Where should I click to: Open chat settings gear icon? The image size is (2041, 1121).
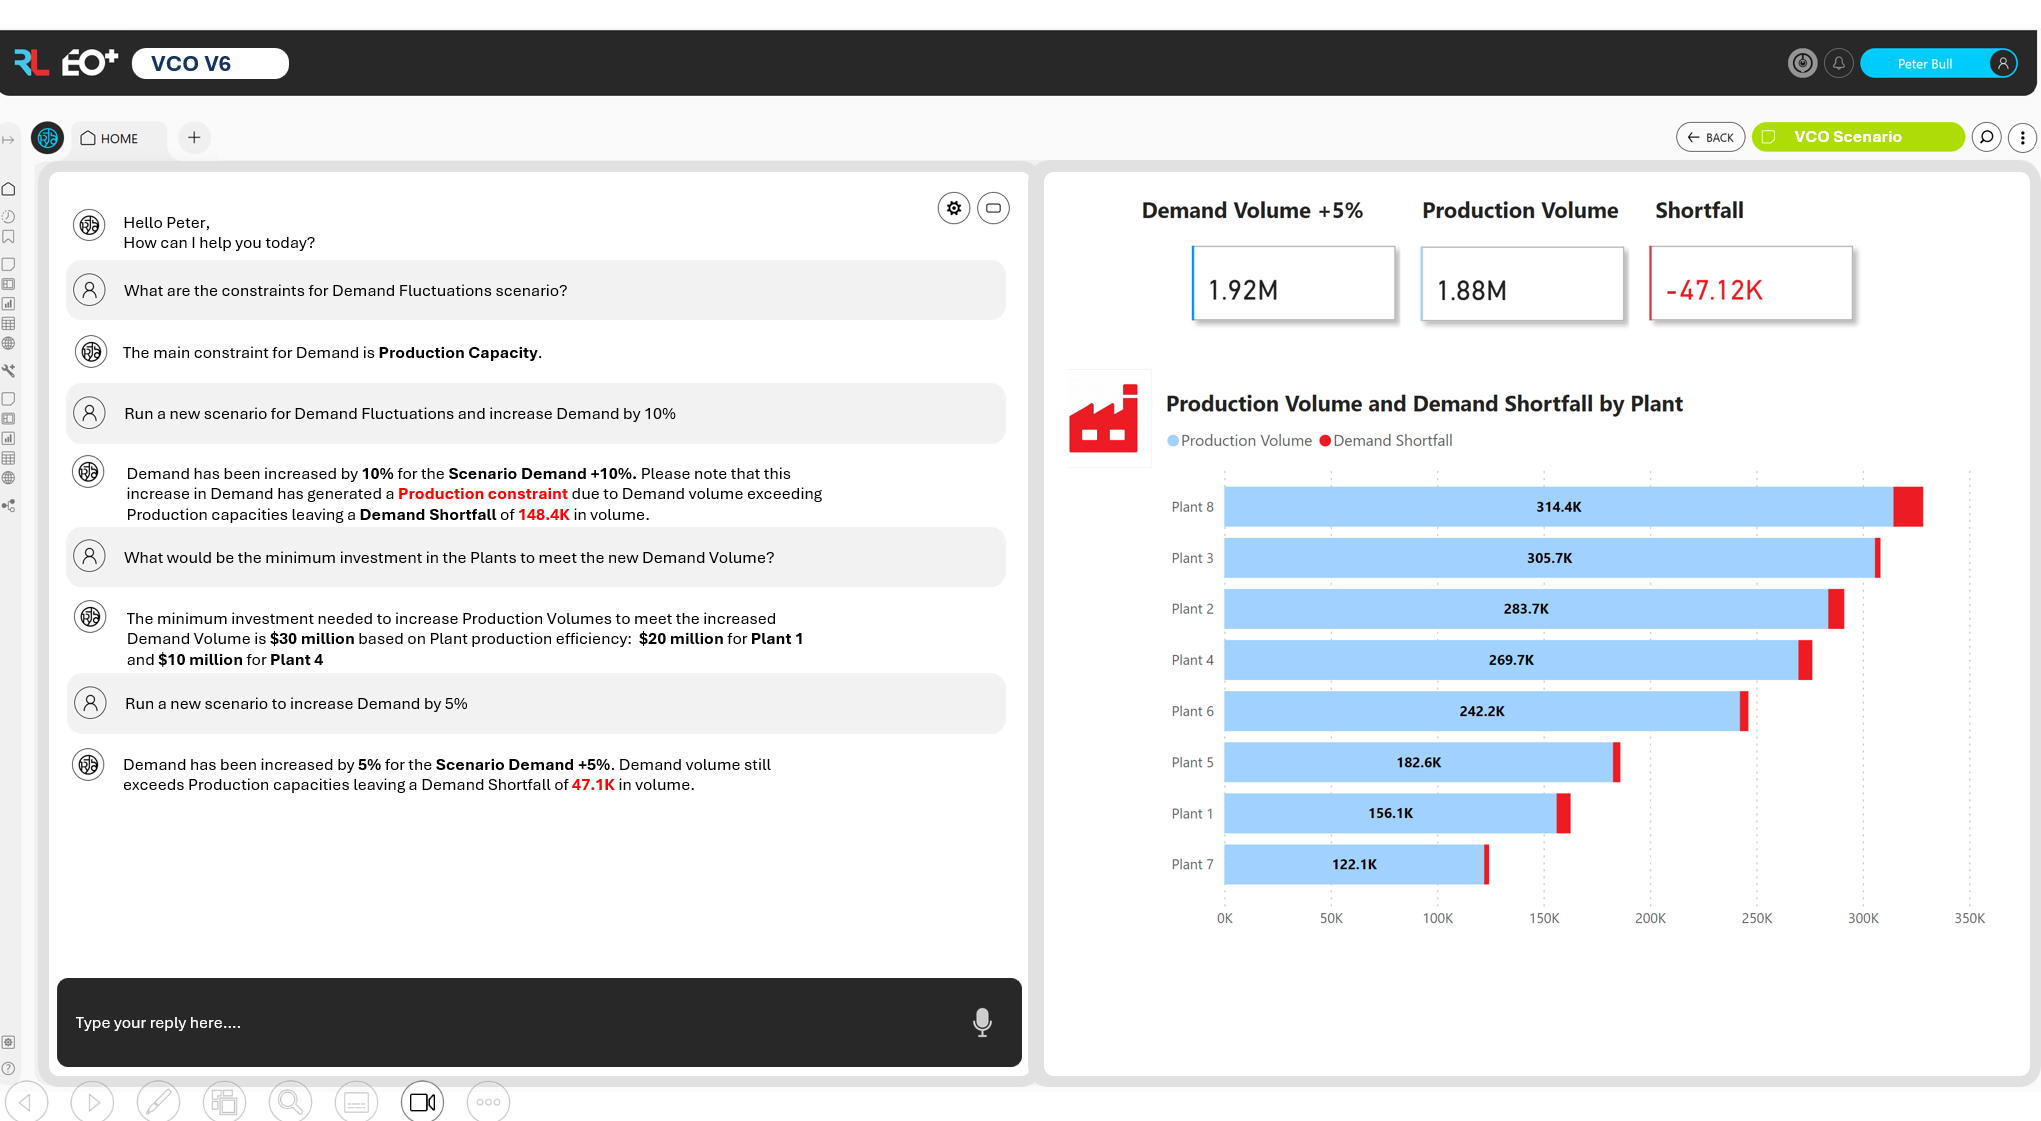pos(954,208)
